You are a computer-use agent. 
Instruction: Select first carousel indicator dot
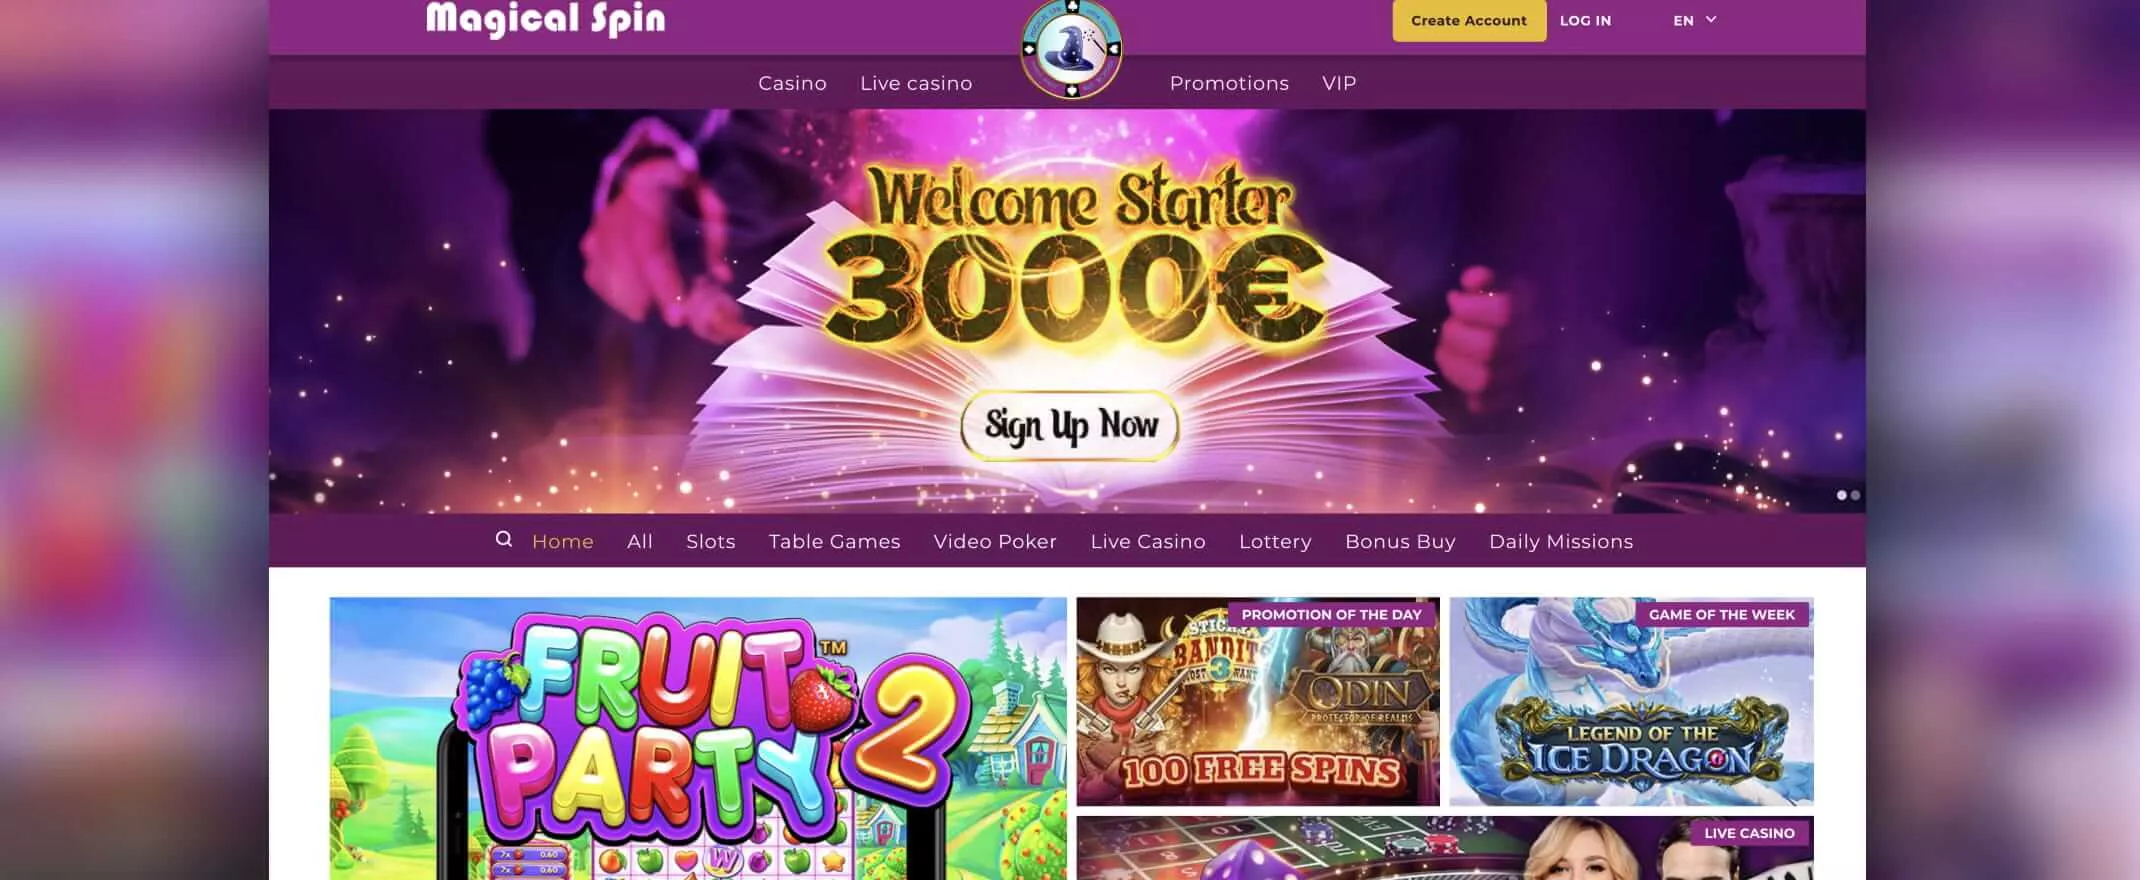1842,495
